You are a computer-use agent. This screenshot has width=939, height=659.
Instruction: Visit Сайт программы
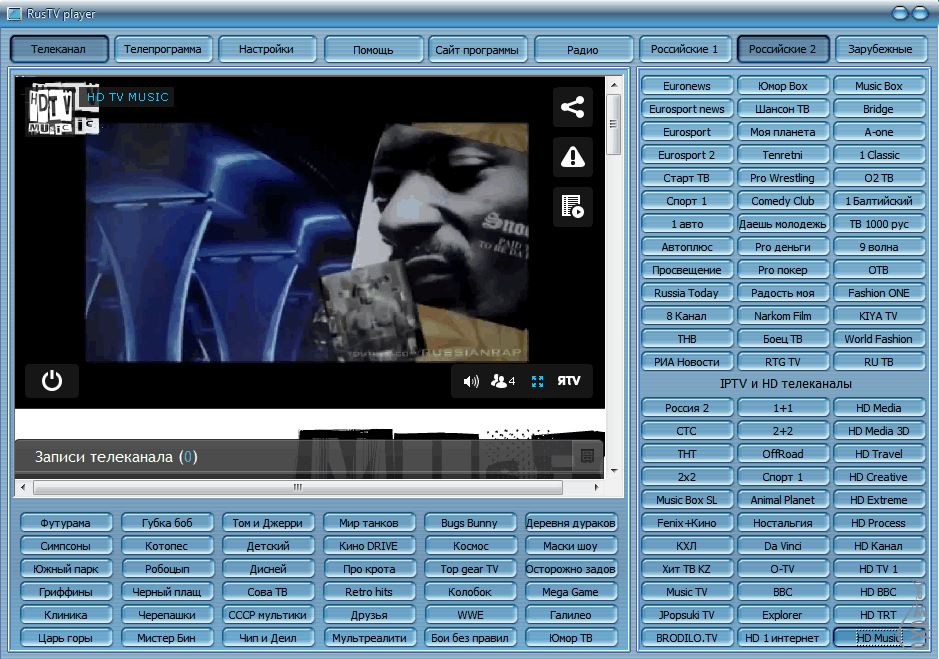pyautogui.click(x=477, y=50)
